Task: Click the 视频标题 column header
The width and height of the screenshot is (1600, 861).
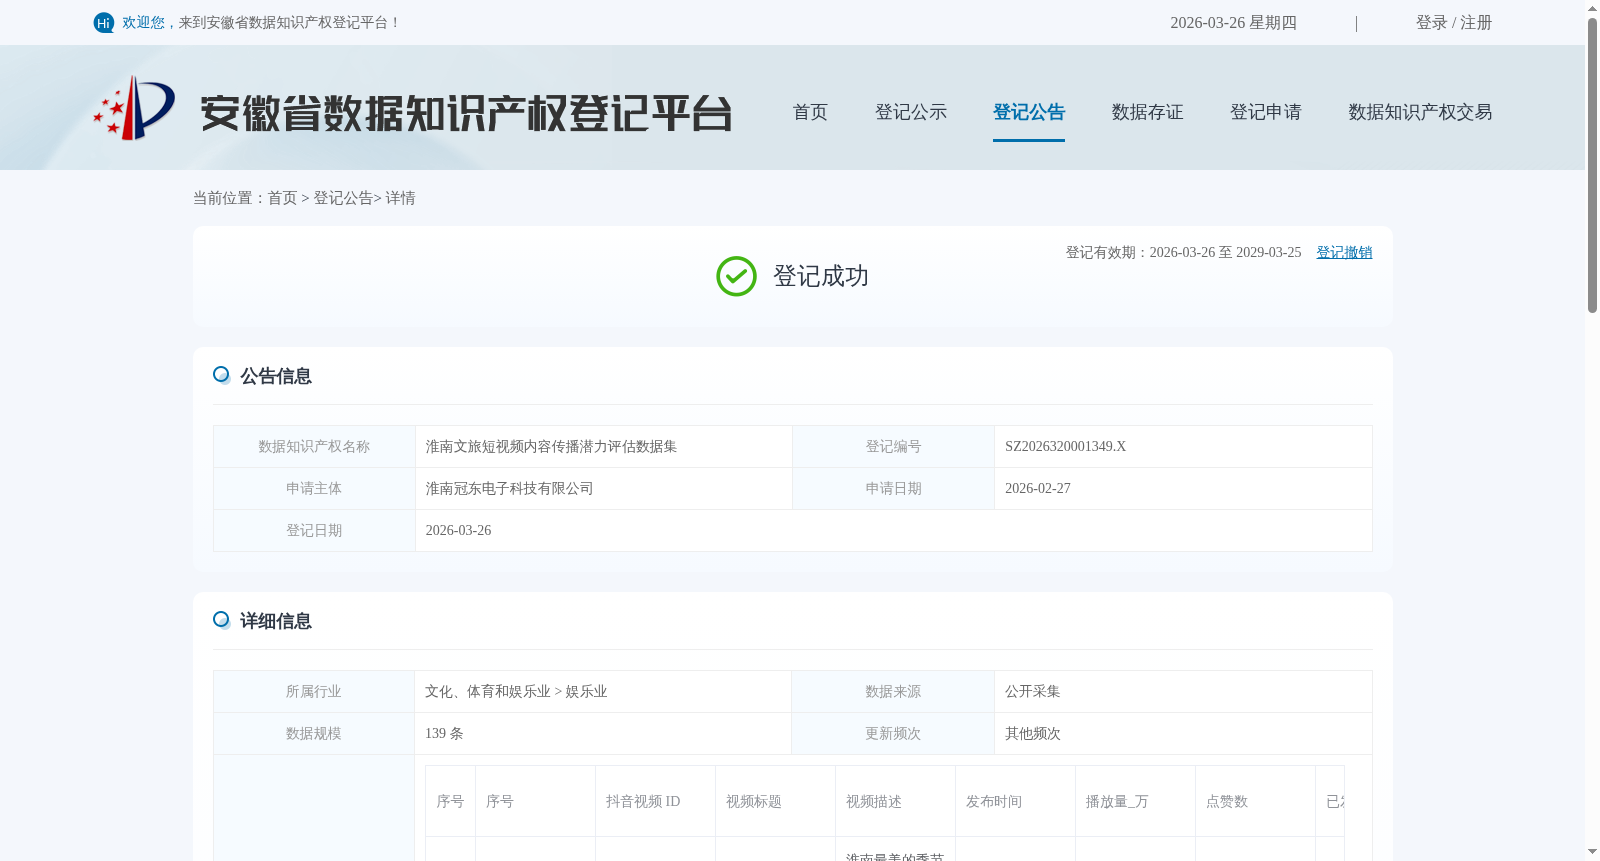Action: [x=775, y=802]
